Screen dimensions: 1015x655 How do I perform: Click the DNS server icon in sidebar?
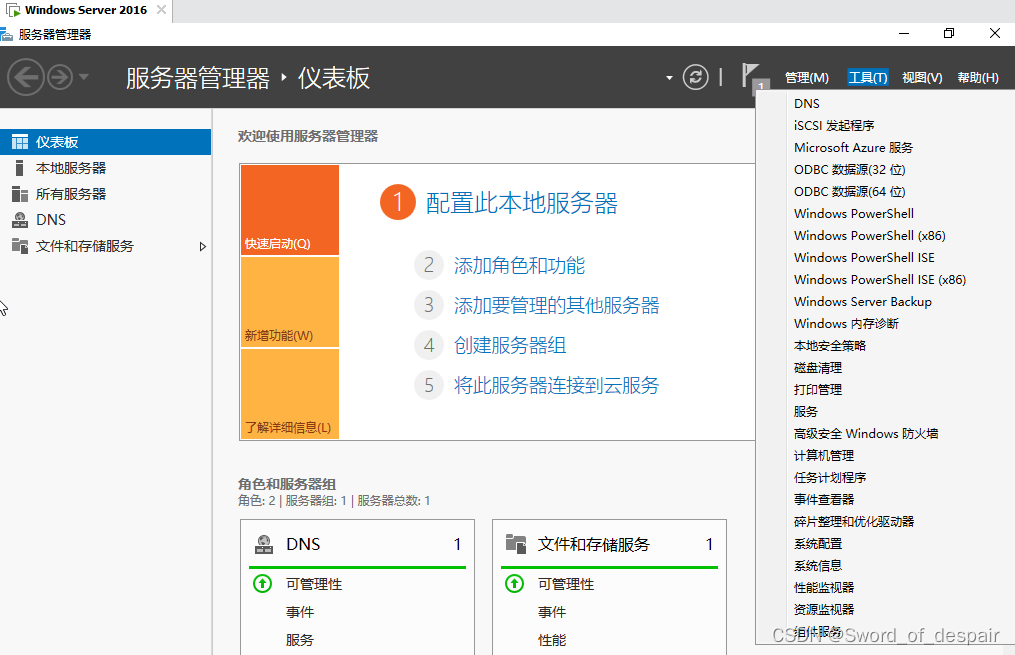click(20, 220)
